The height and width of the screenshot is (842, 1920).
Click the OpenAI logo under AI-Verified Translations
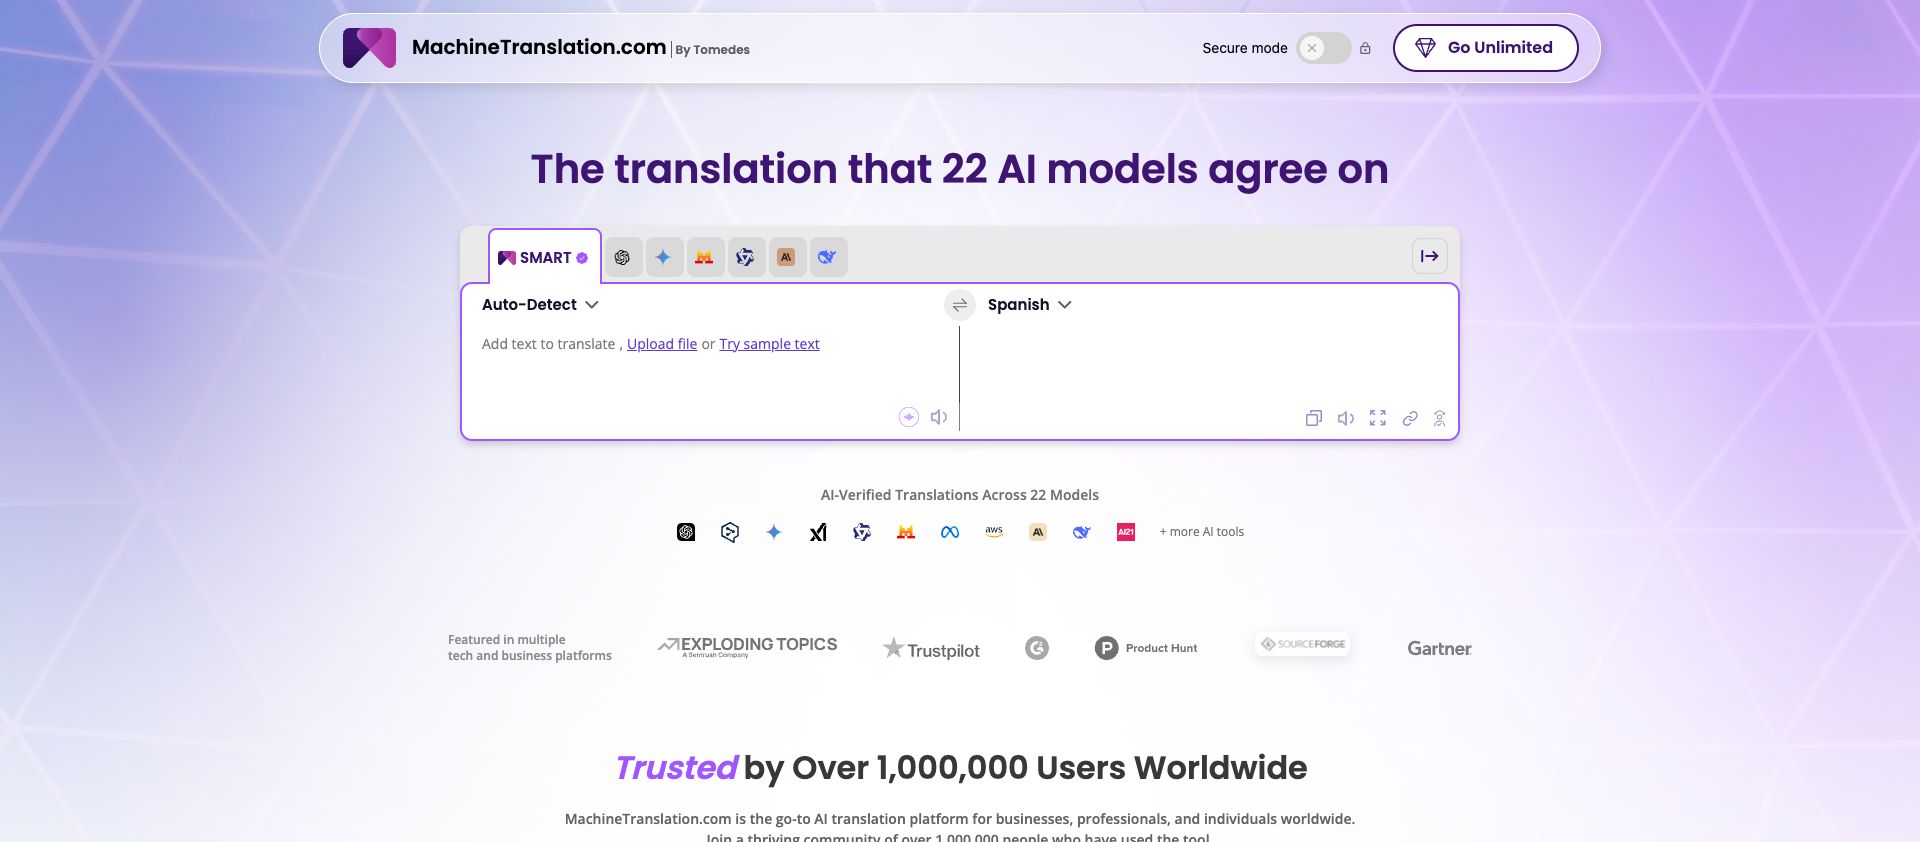(686, 532)
